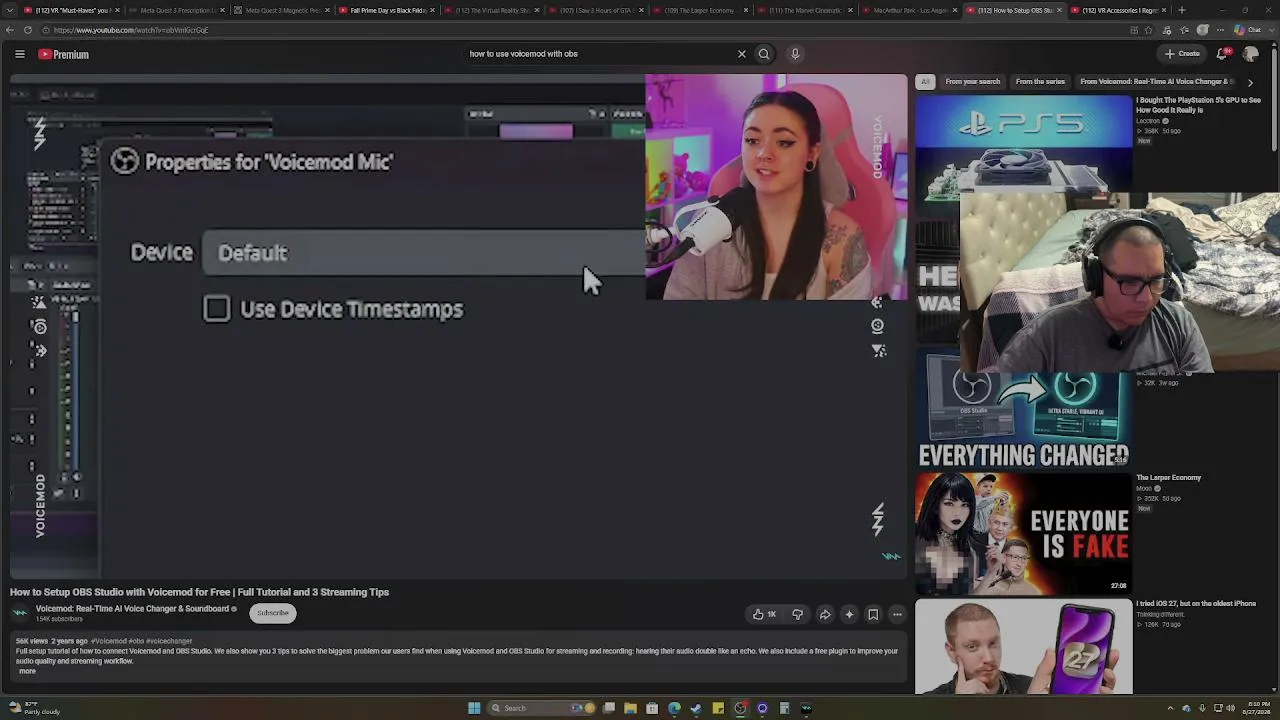The height and width of the screenshot is (720, 1280).
Task: Select the From your search chip
Action: point(972,82)
